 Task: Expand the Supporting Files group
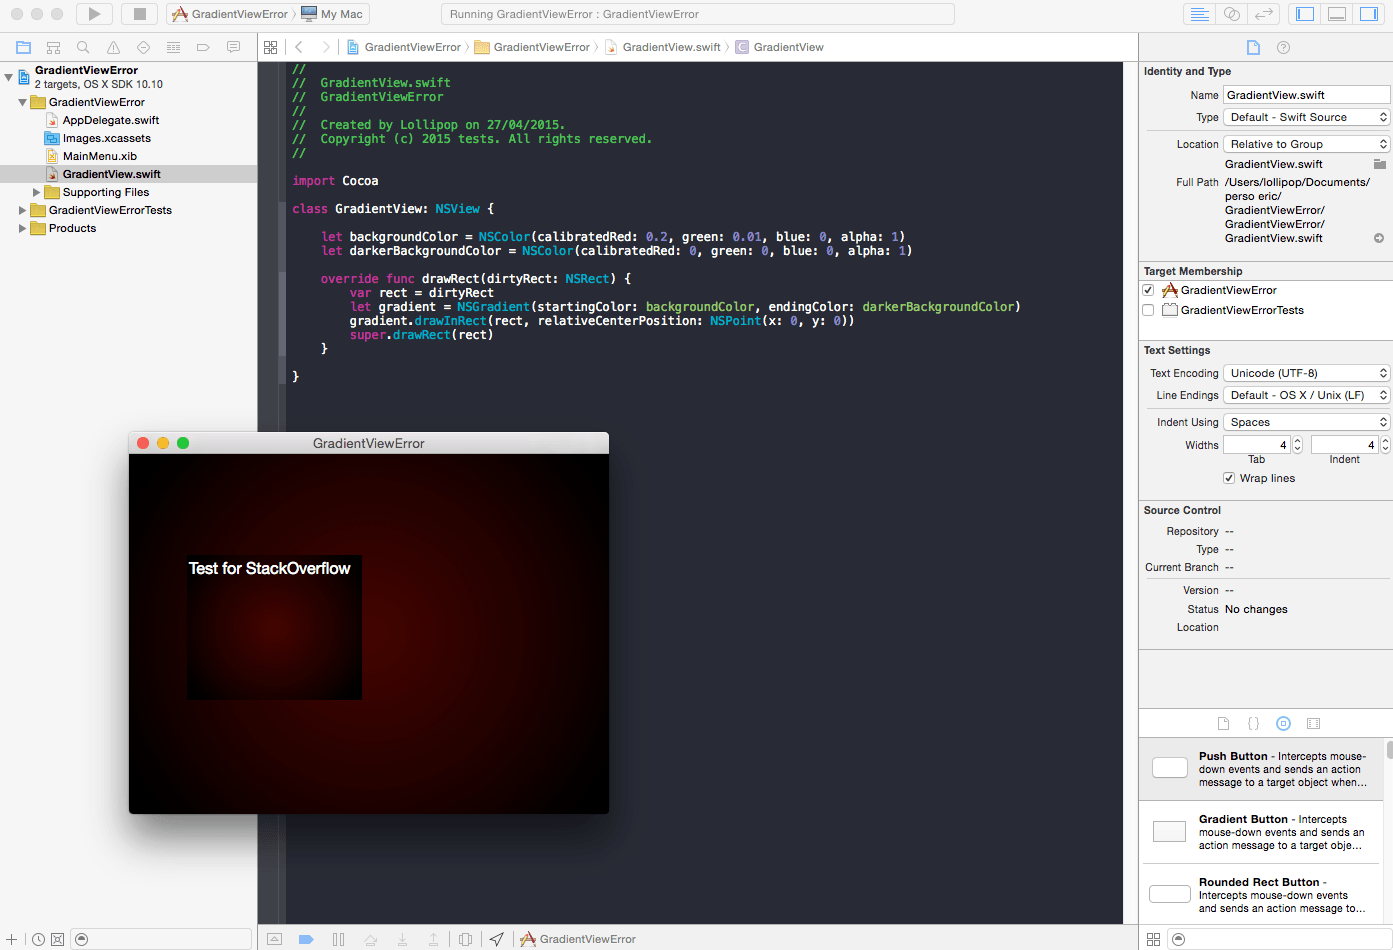click(36, 192)
